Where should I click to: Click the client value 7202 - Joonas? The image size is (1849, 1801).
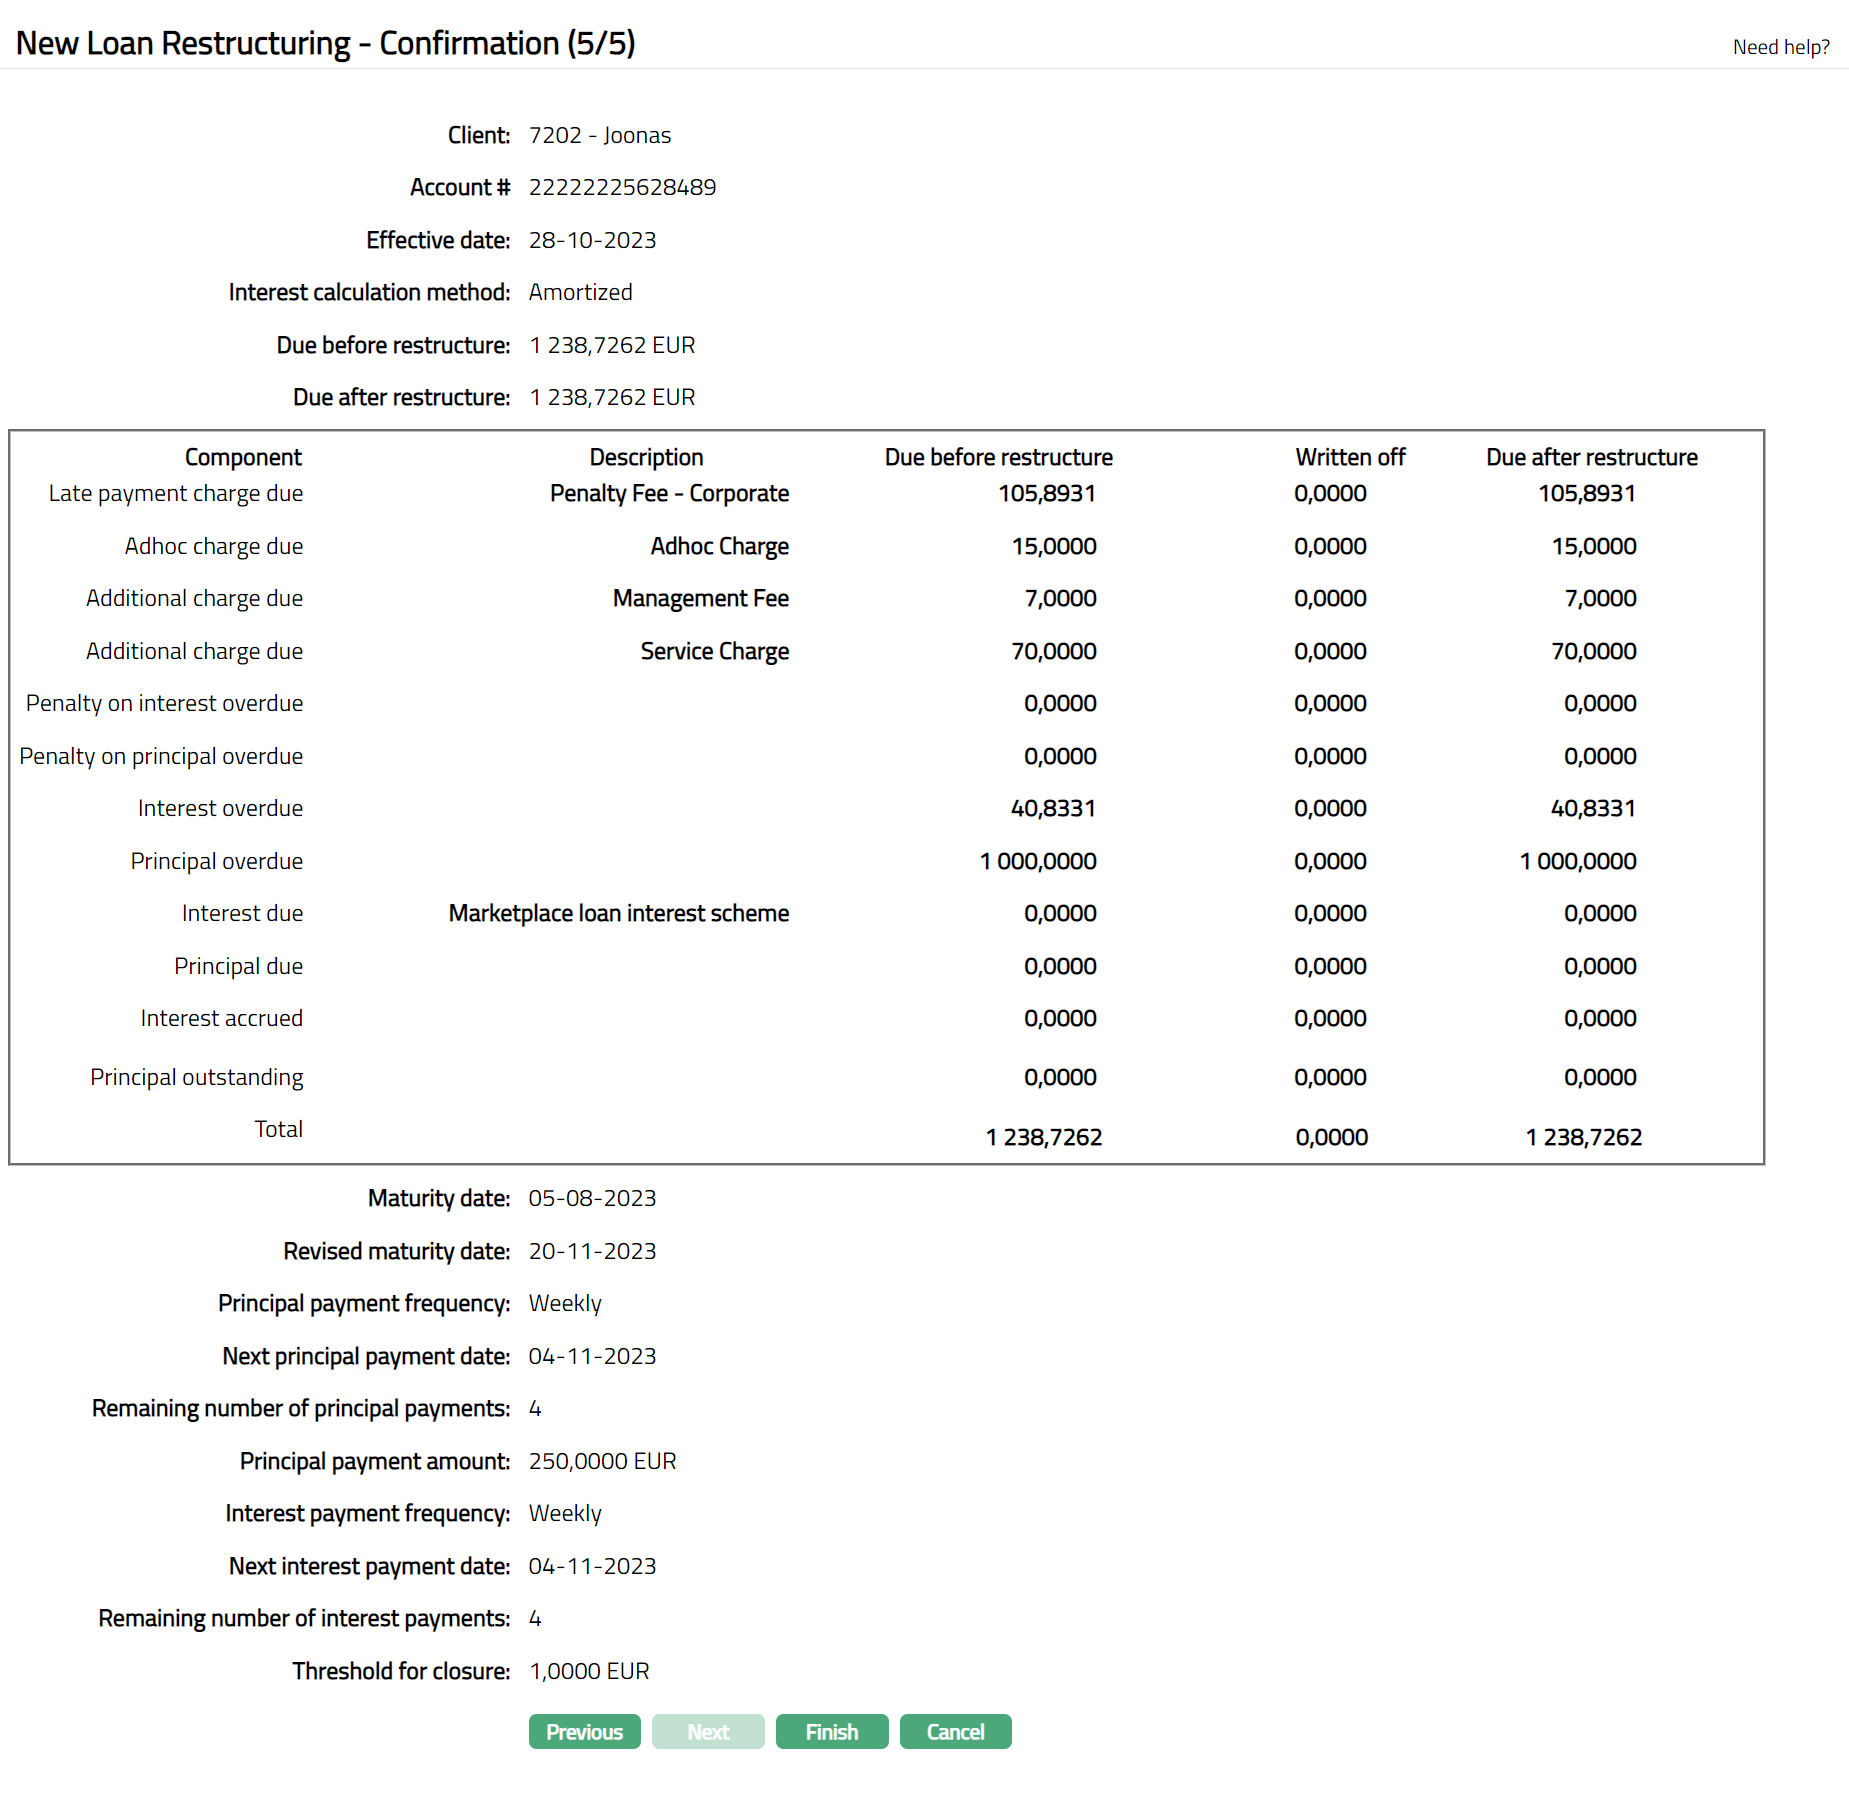coord(599,135)
